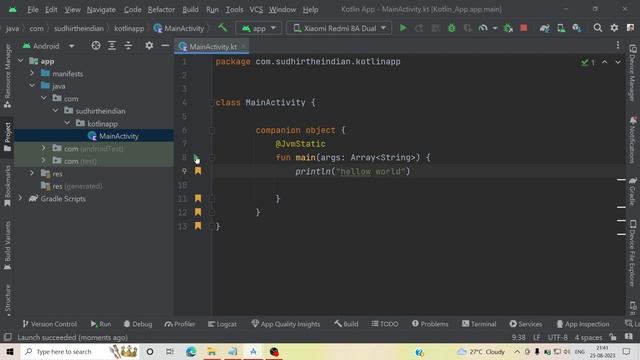The width and height of the screenshot is (640, 360).
Task: Toggle the Device File Explorer sidebar tab
Action: point(632,252)
